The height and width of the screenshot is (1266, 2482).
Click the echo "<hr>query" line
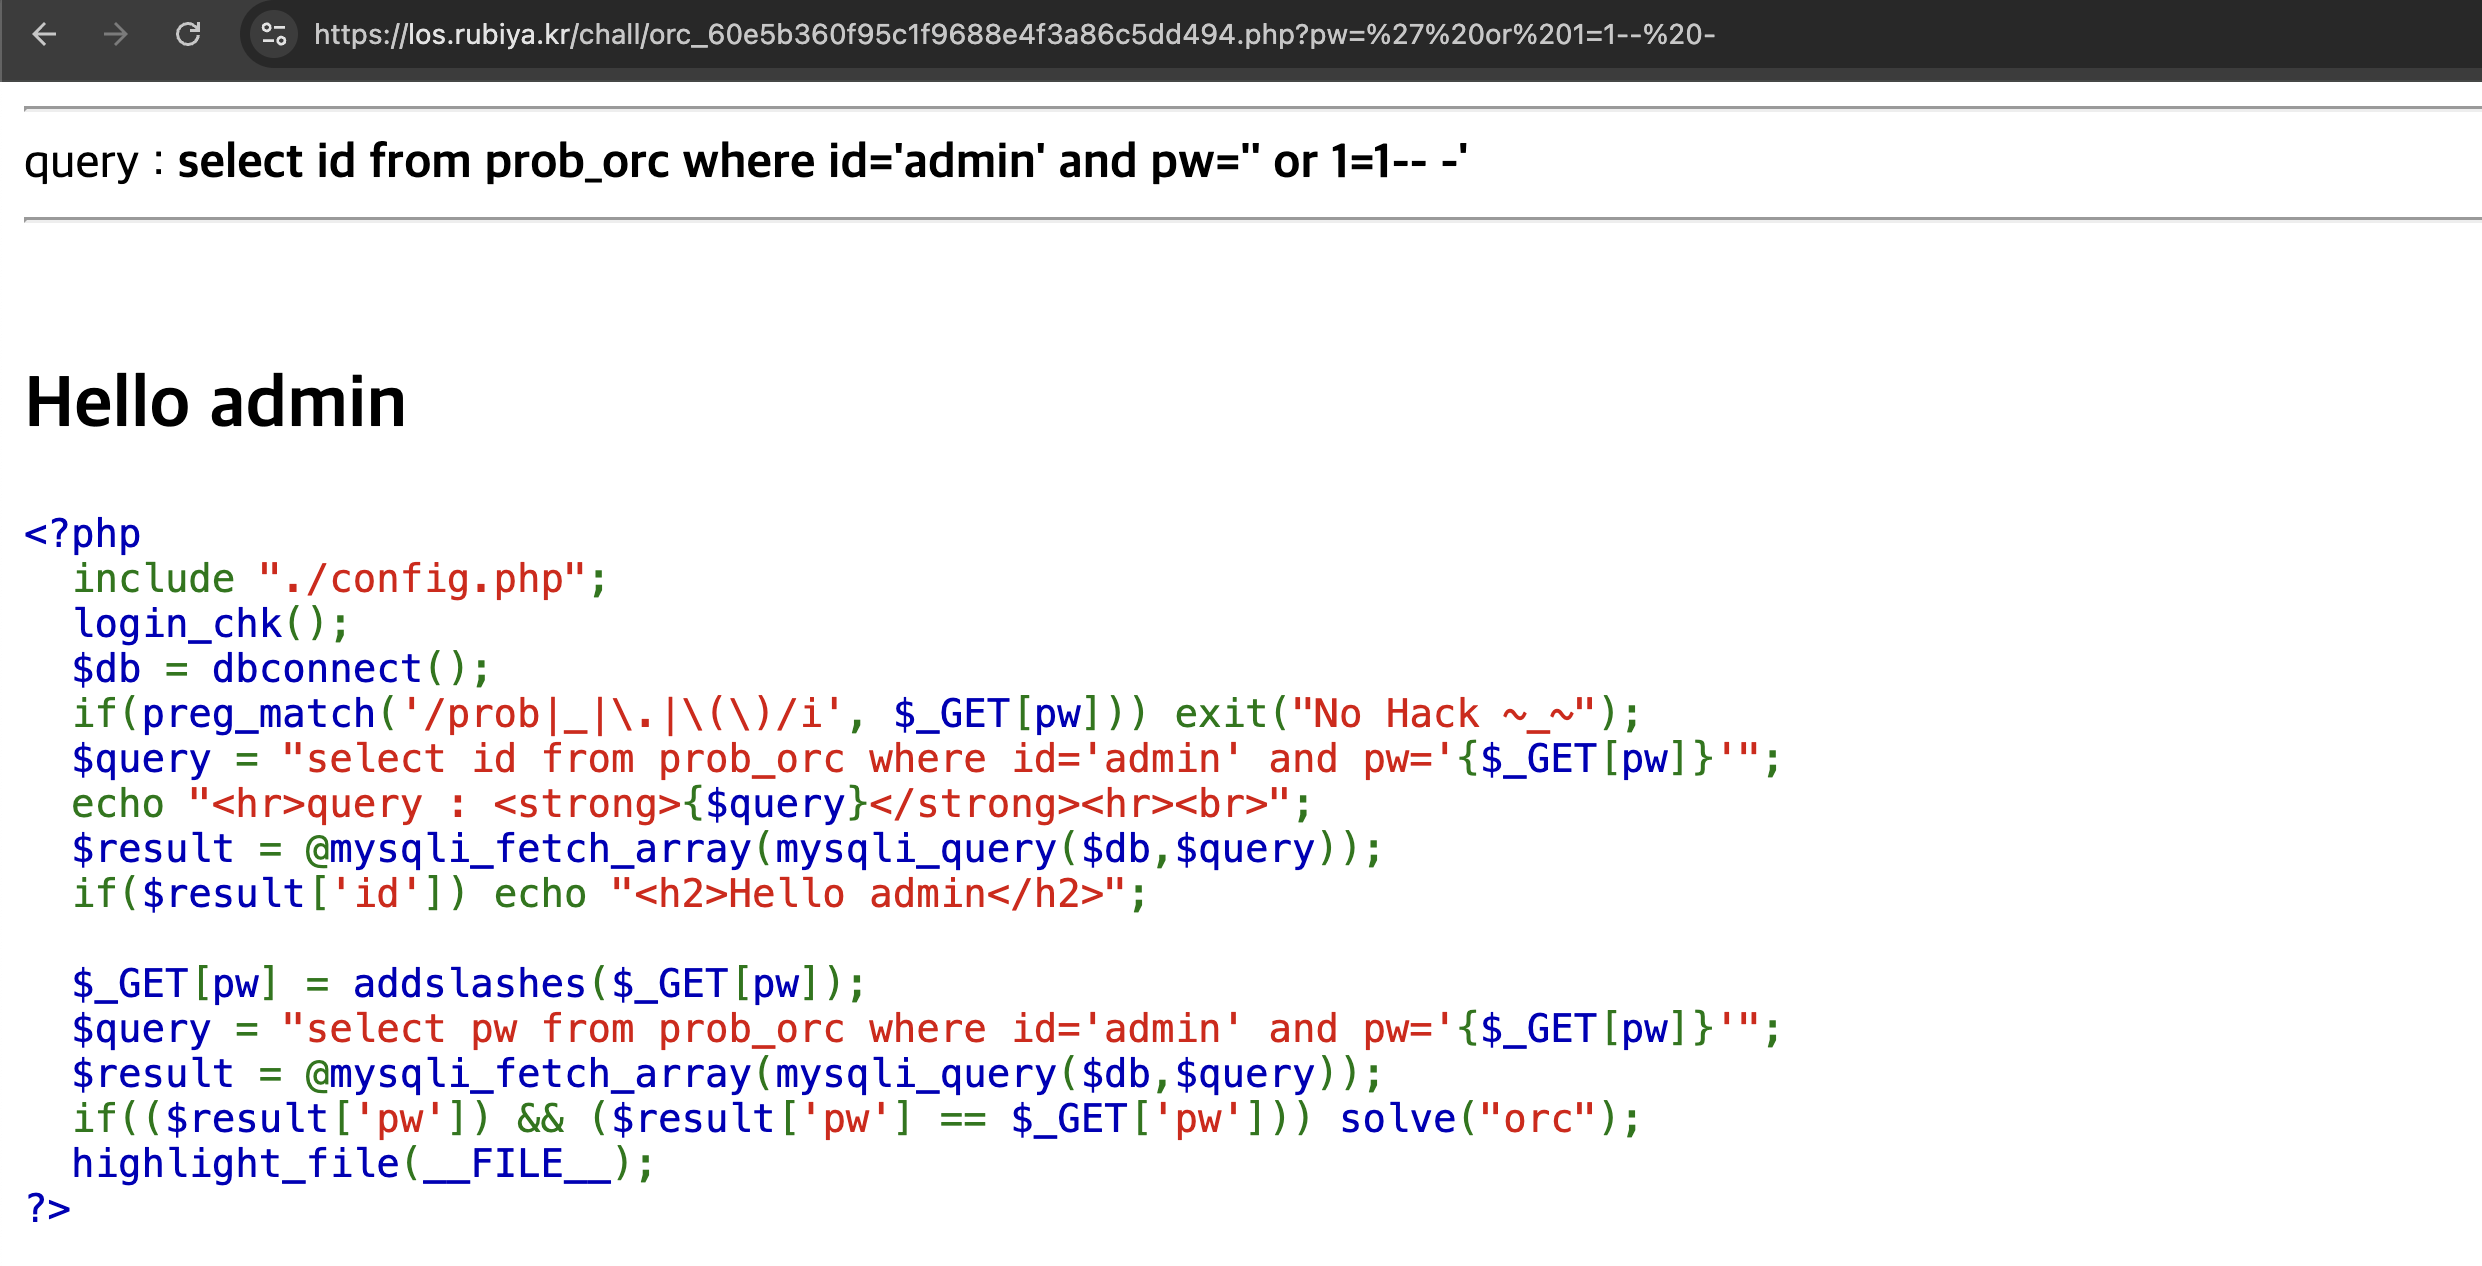[691, 803]
